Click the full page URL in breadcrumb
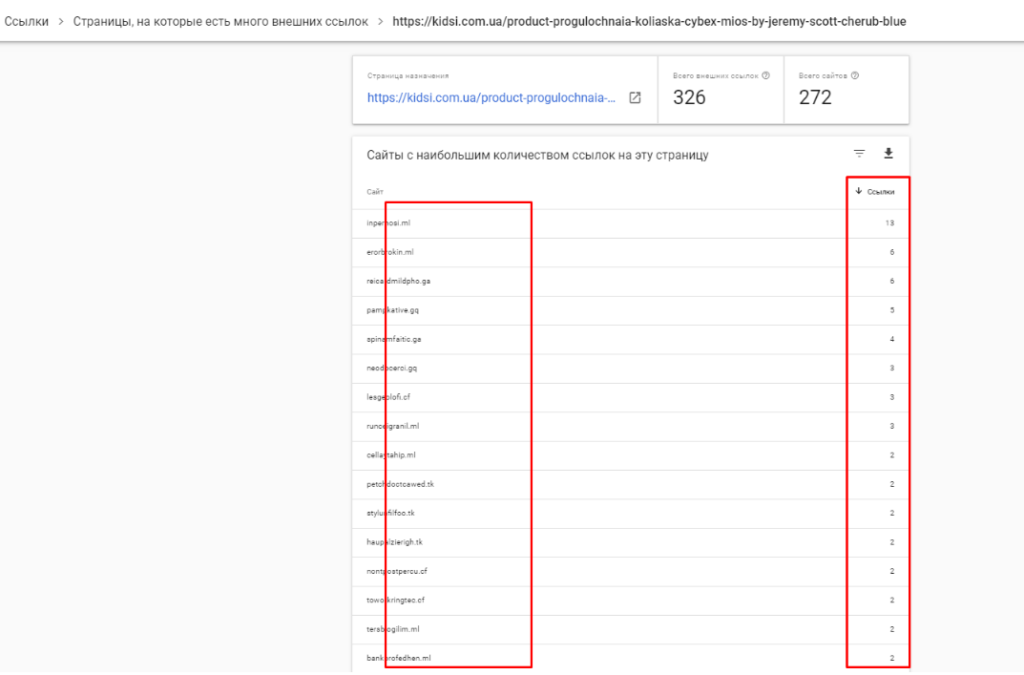The width and height of the screenshot is (1024, 675). point(649,21)
